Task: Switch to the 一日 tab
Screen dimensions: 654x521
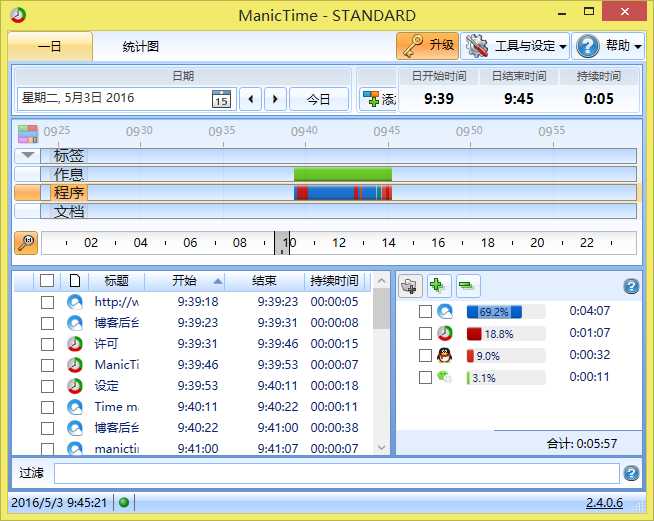Action: pyautogui.click(x=50, y=46)
